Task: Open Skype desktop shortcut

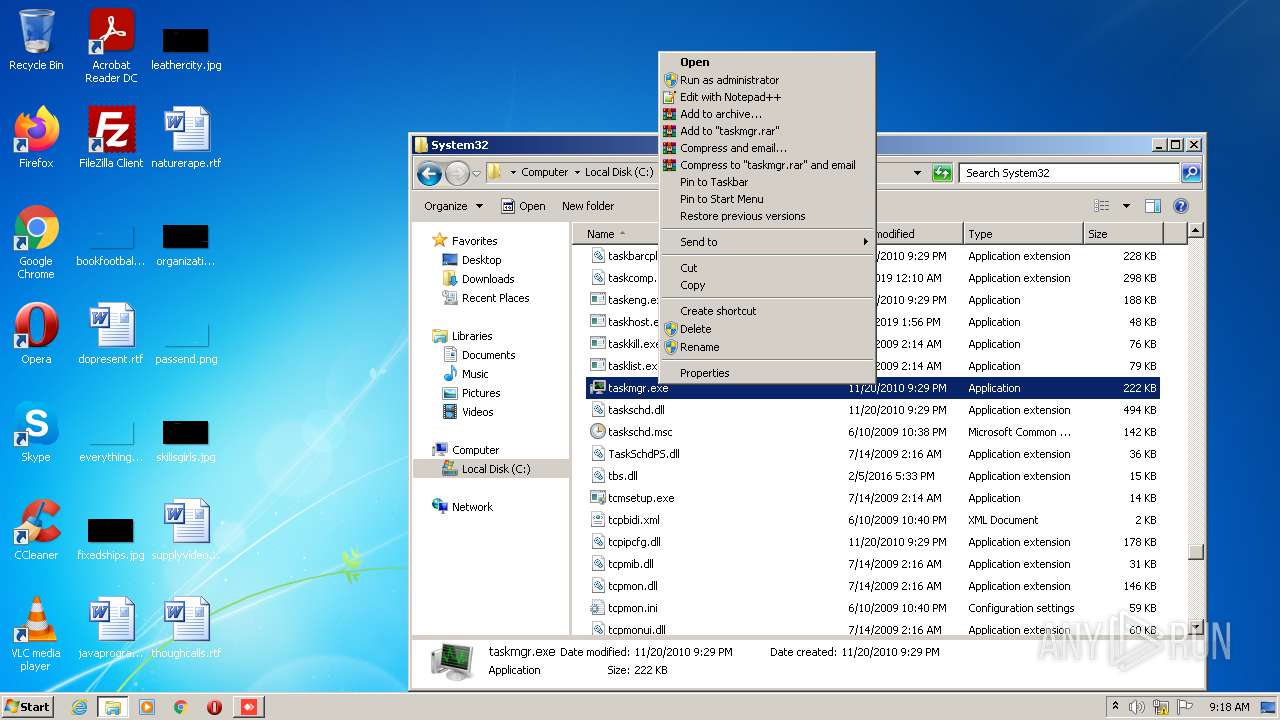Action: click(x=36, y=432)
